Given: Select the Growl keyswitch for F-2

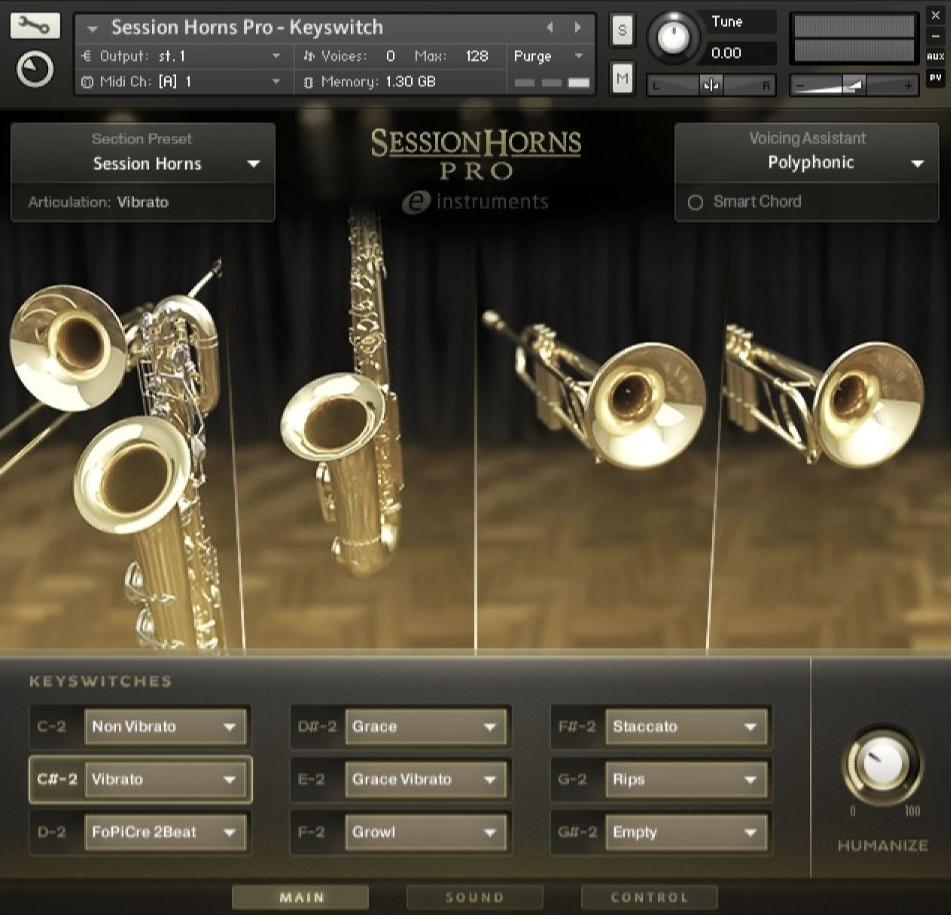Looking at the screenshot, I should (x=425, y=832).
